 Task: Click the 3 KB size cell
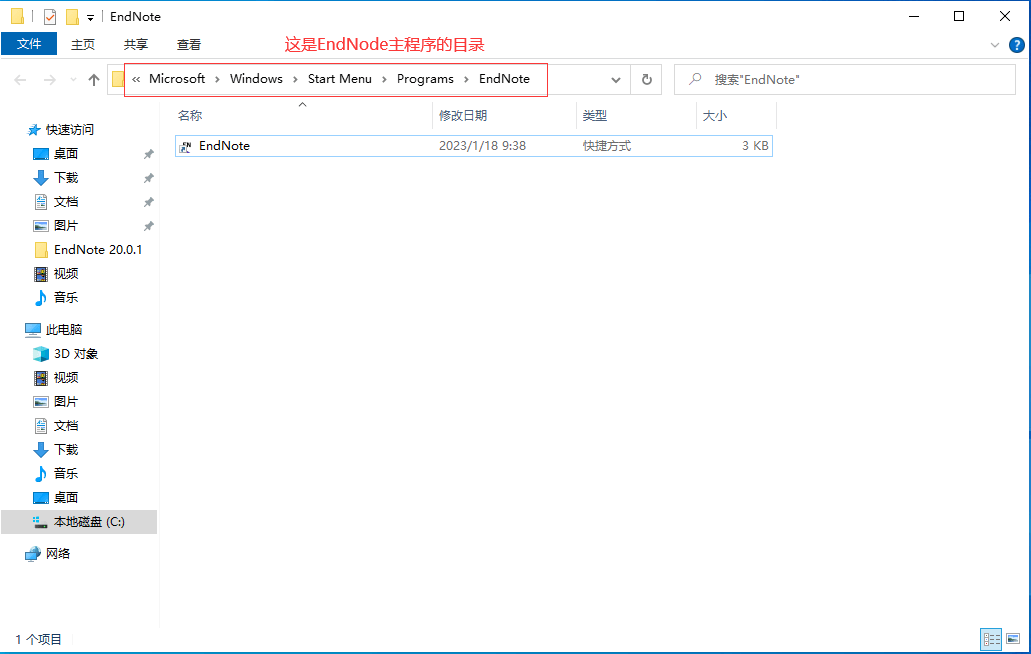point(755,146)
